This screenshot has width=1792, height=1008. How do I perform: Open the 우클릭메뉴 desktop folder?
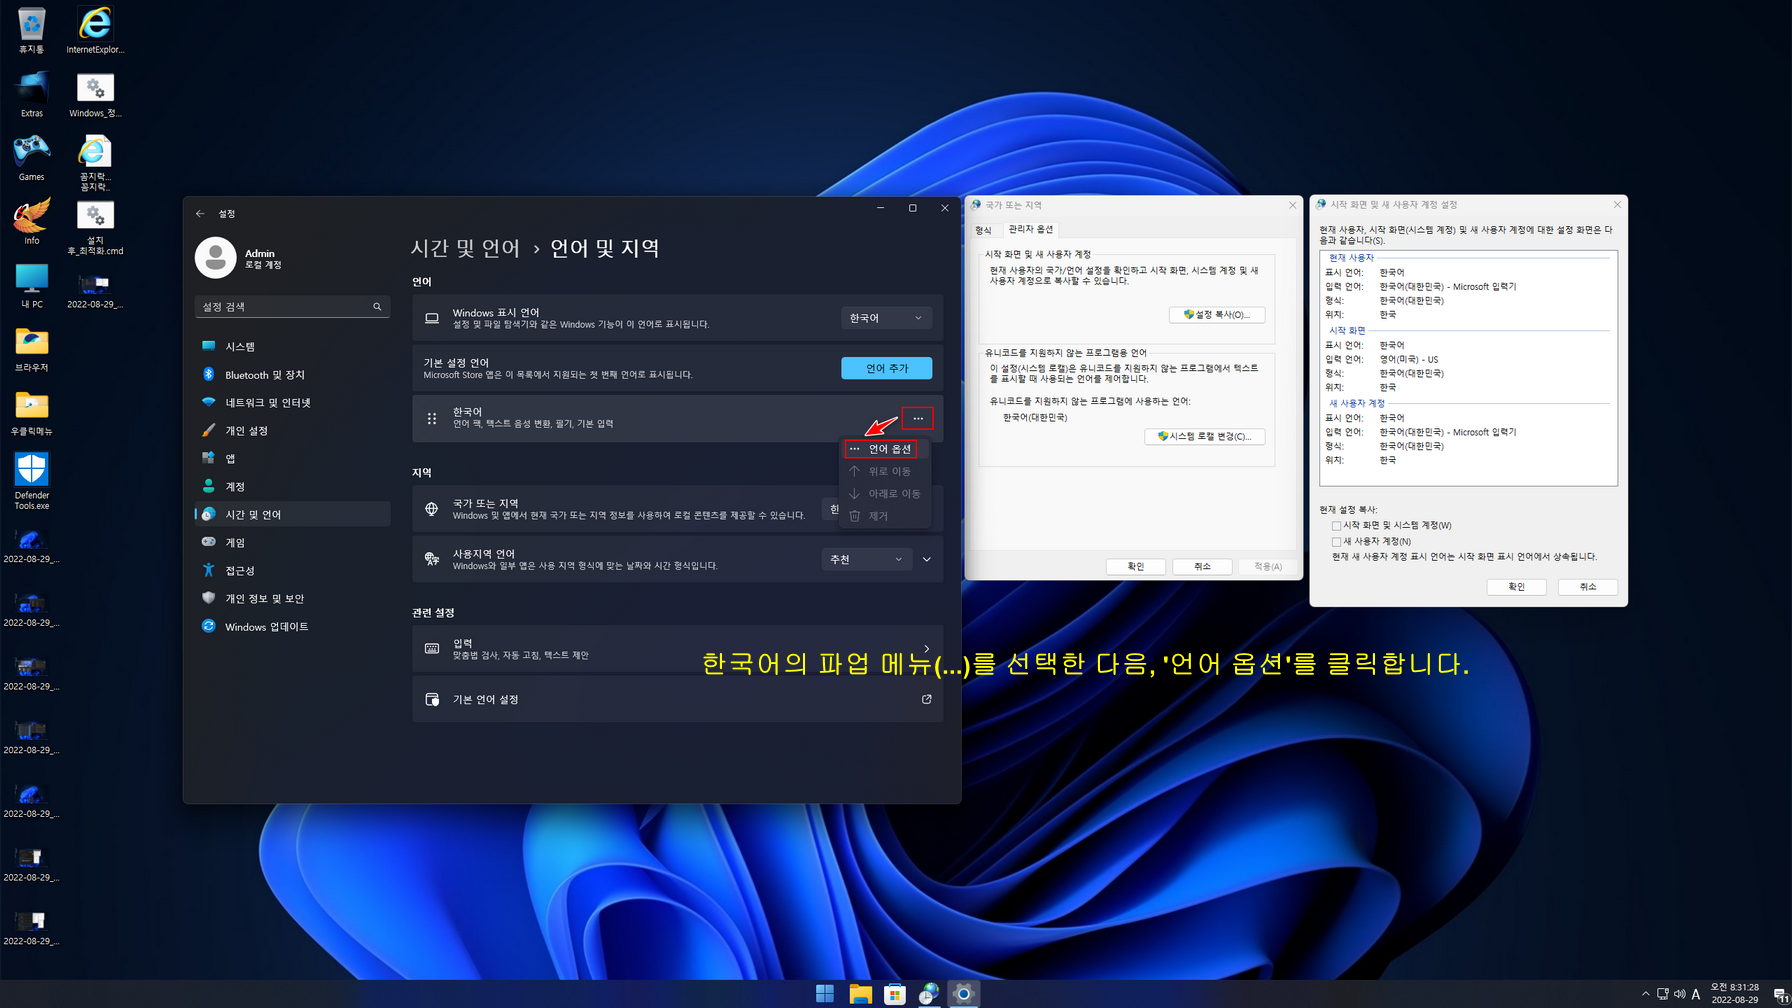point(31,414)
